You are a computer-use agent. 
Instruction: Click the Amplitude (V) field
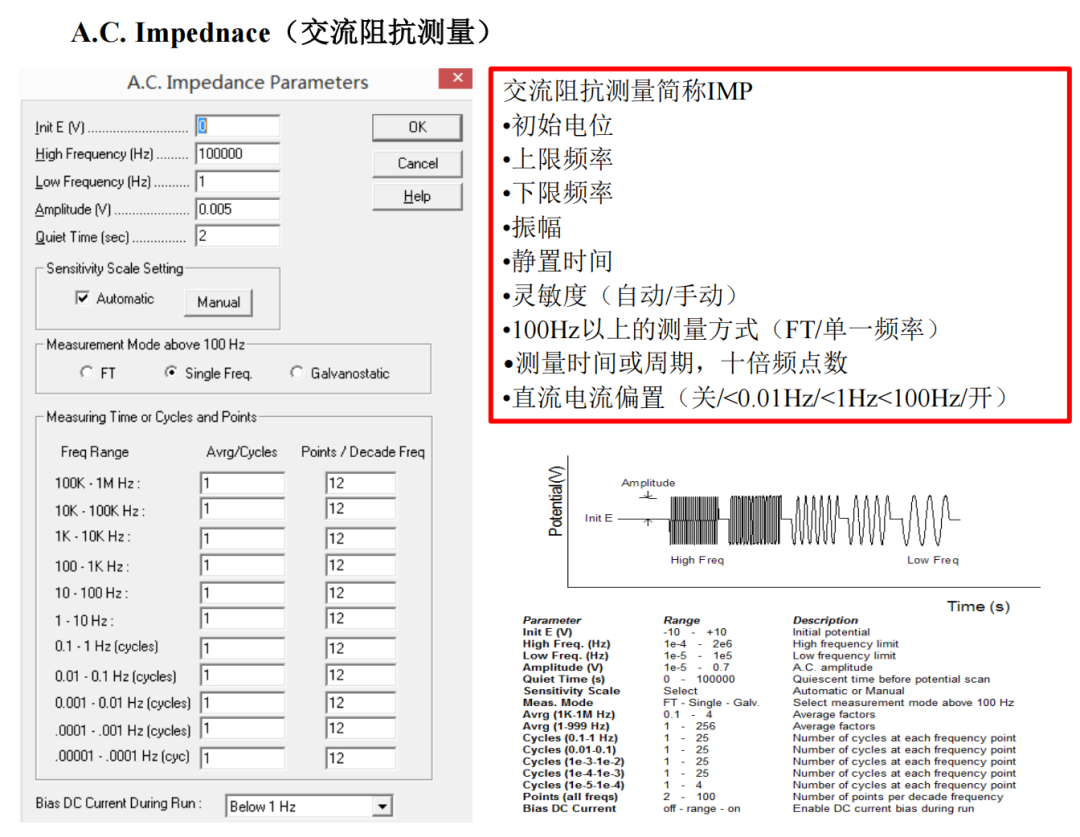(237, 209)
